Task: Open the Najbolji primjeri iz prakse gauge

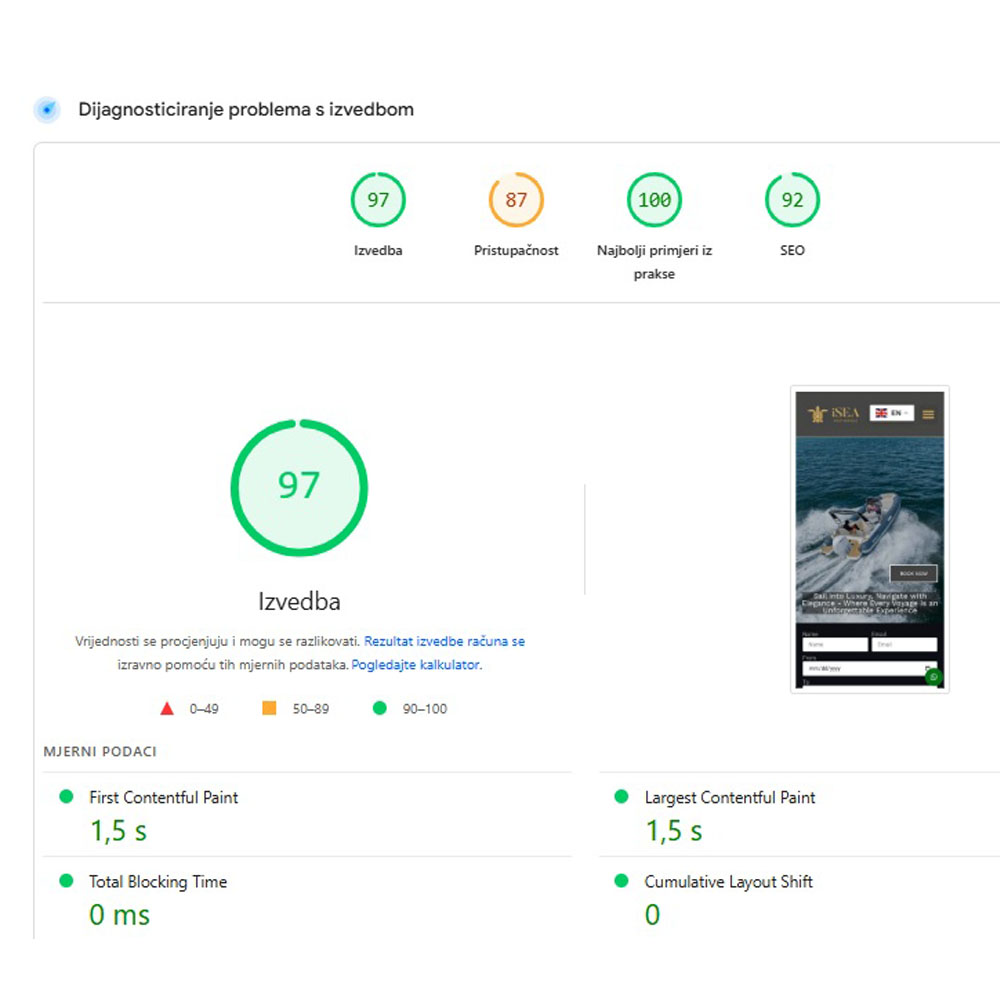Action: [654, 200]
